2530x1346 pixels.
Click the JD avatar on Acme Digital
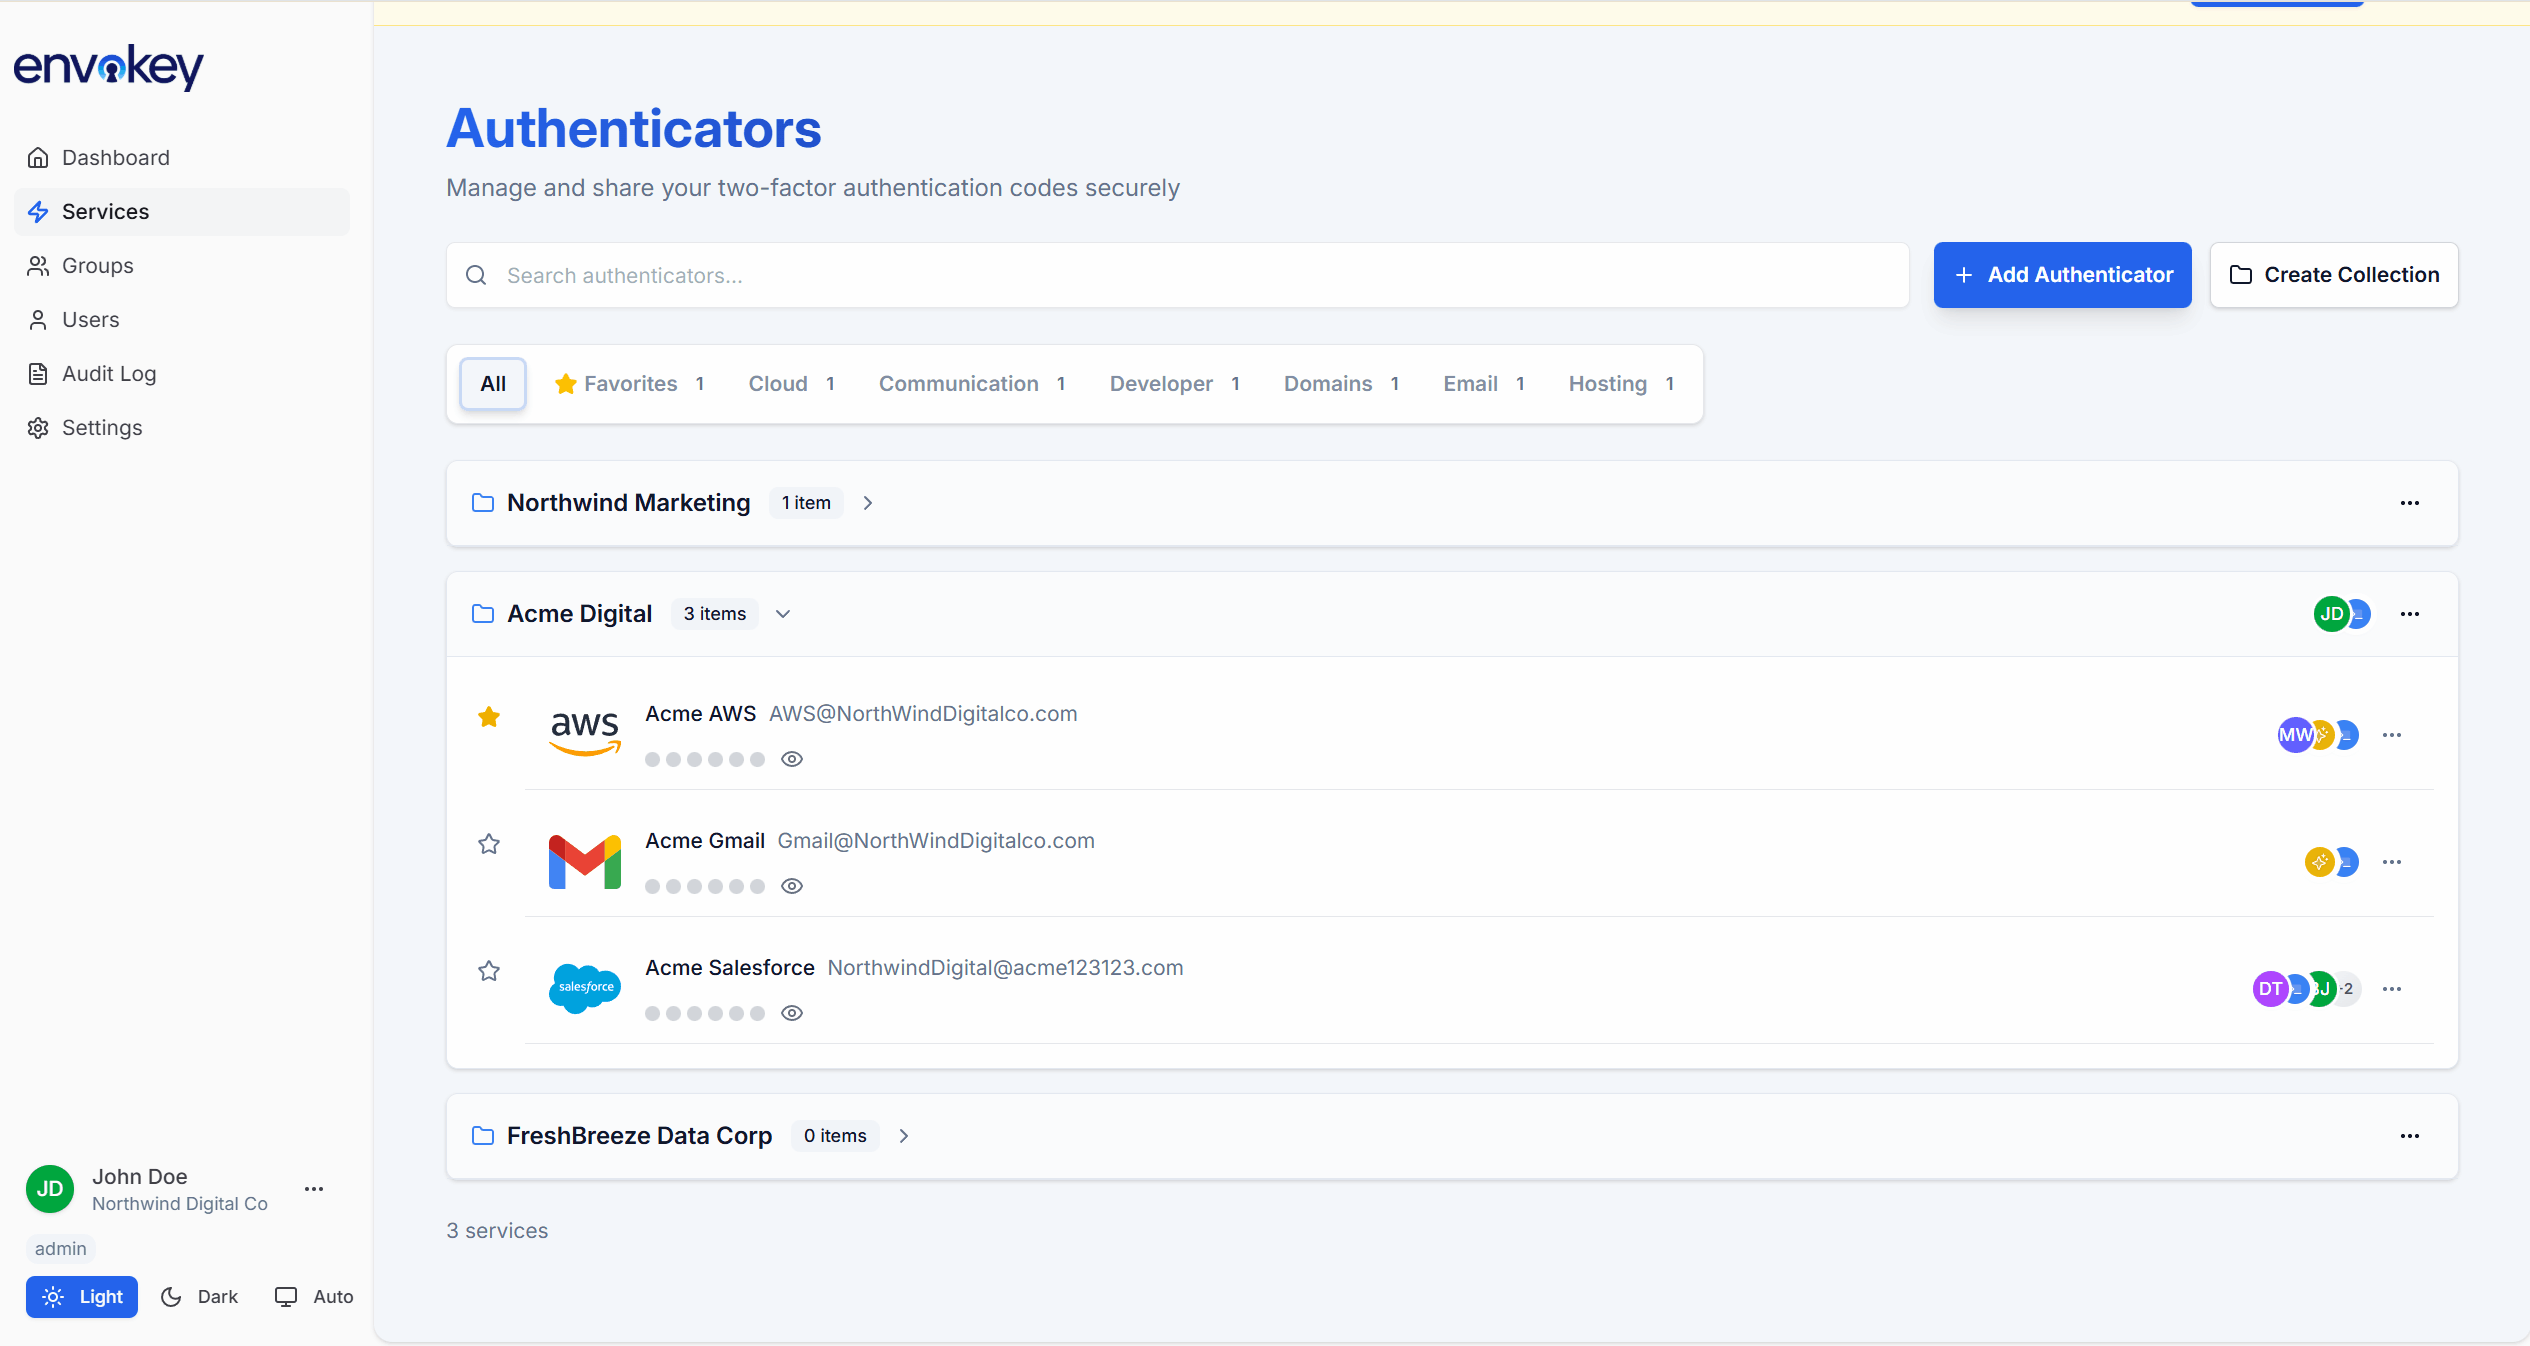point(2331,614)
